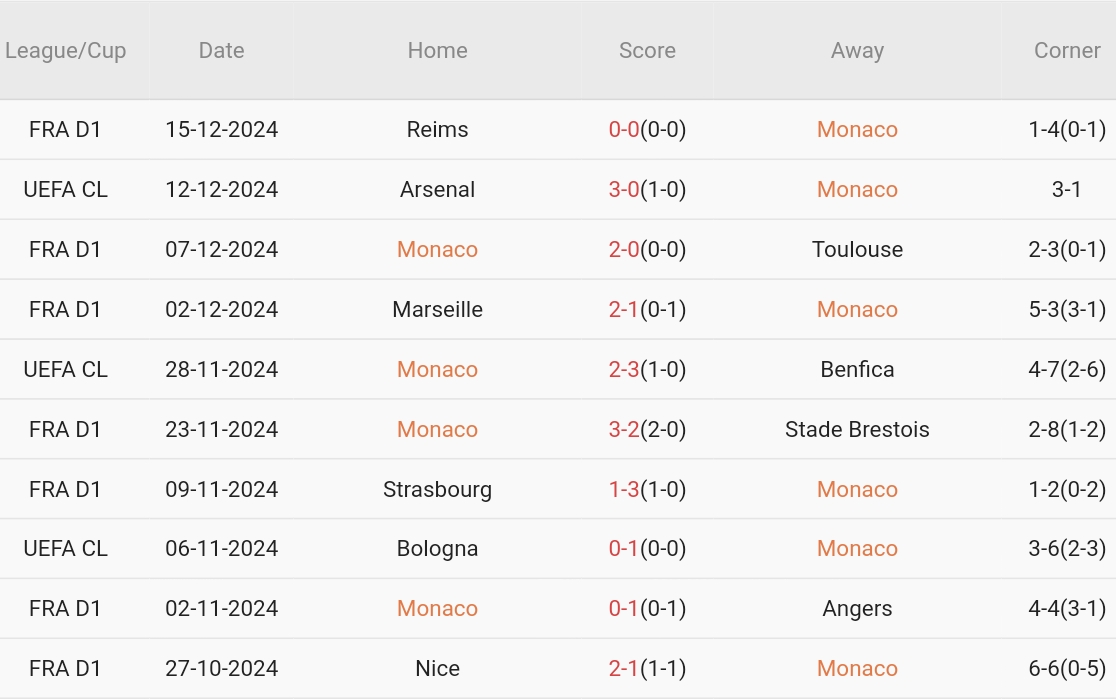The height and width of the screenshot is (699, 1116).
Task: Open the Bologna team link
Action: click(x=437, y=549)
